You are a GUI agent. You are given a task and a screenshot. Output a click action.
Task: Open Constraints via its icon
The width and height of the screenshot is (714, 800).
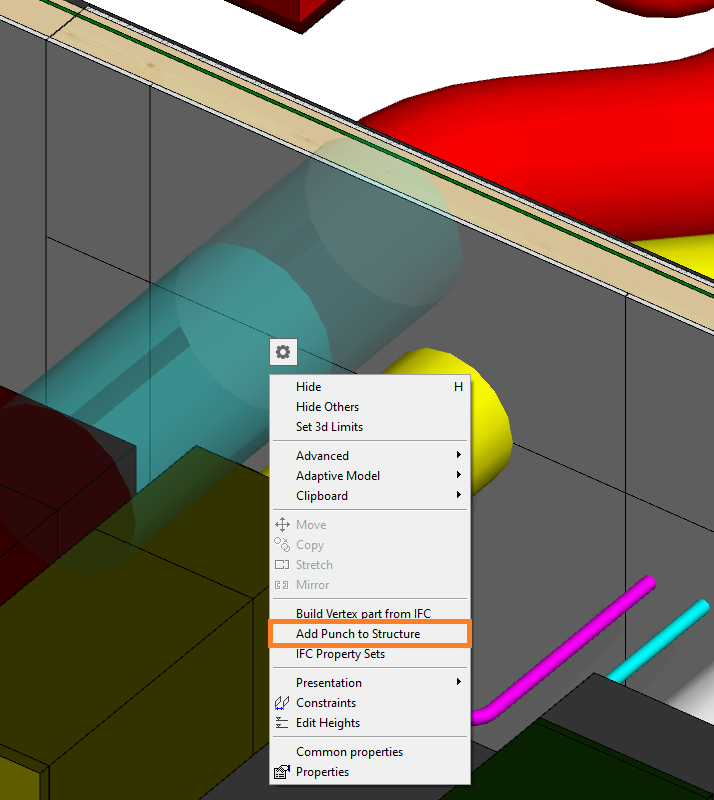[282, 703]
